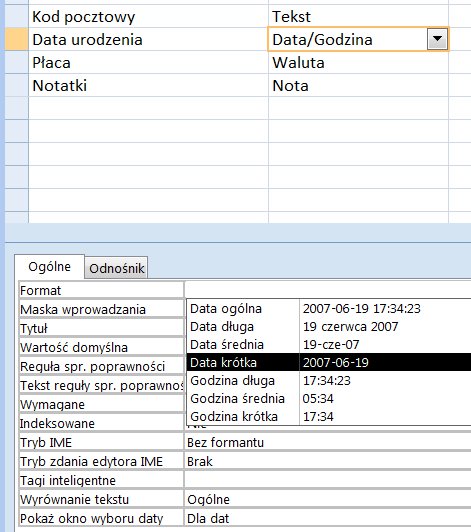Select the Data urodzenia field name cell
Viewport: 471px width, 532px height.
tap(148, 39)
